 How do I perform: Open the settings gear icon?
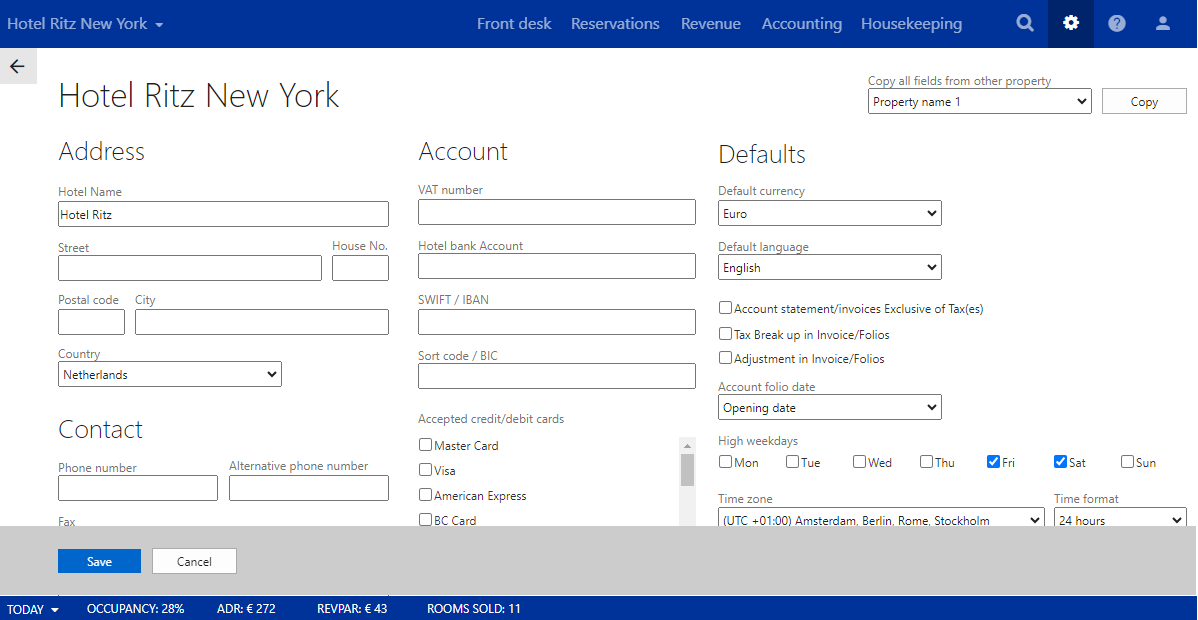point(1071,24)
